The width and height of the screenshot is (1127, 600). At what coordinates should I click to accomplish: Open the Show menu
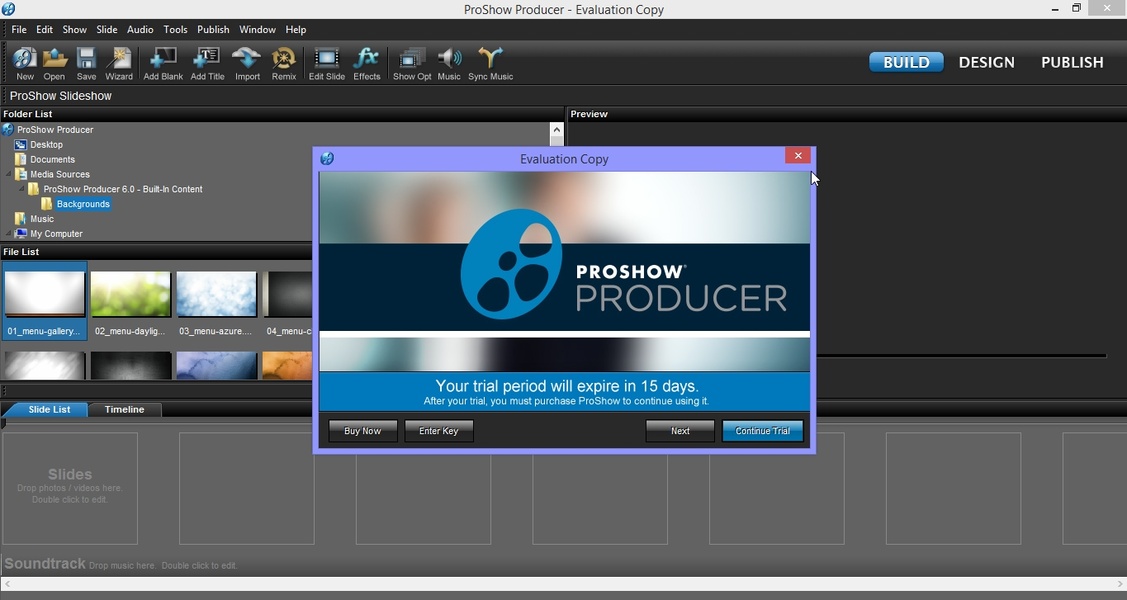[x=74, y=29]
